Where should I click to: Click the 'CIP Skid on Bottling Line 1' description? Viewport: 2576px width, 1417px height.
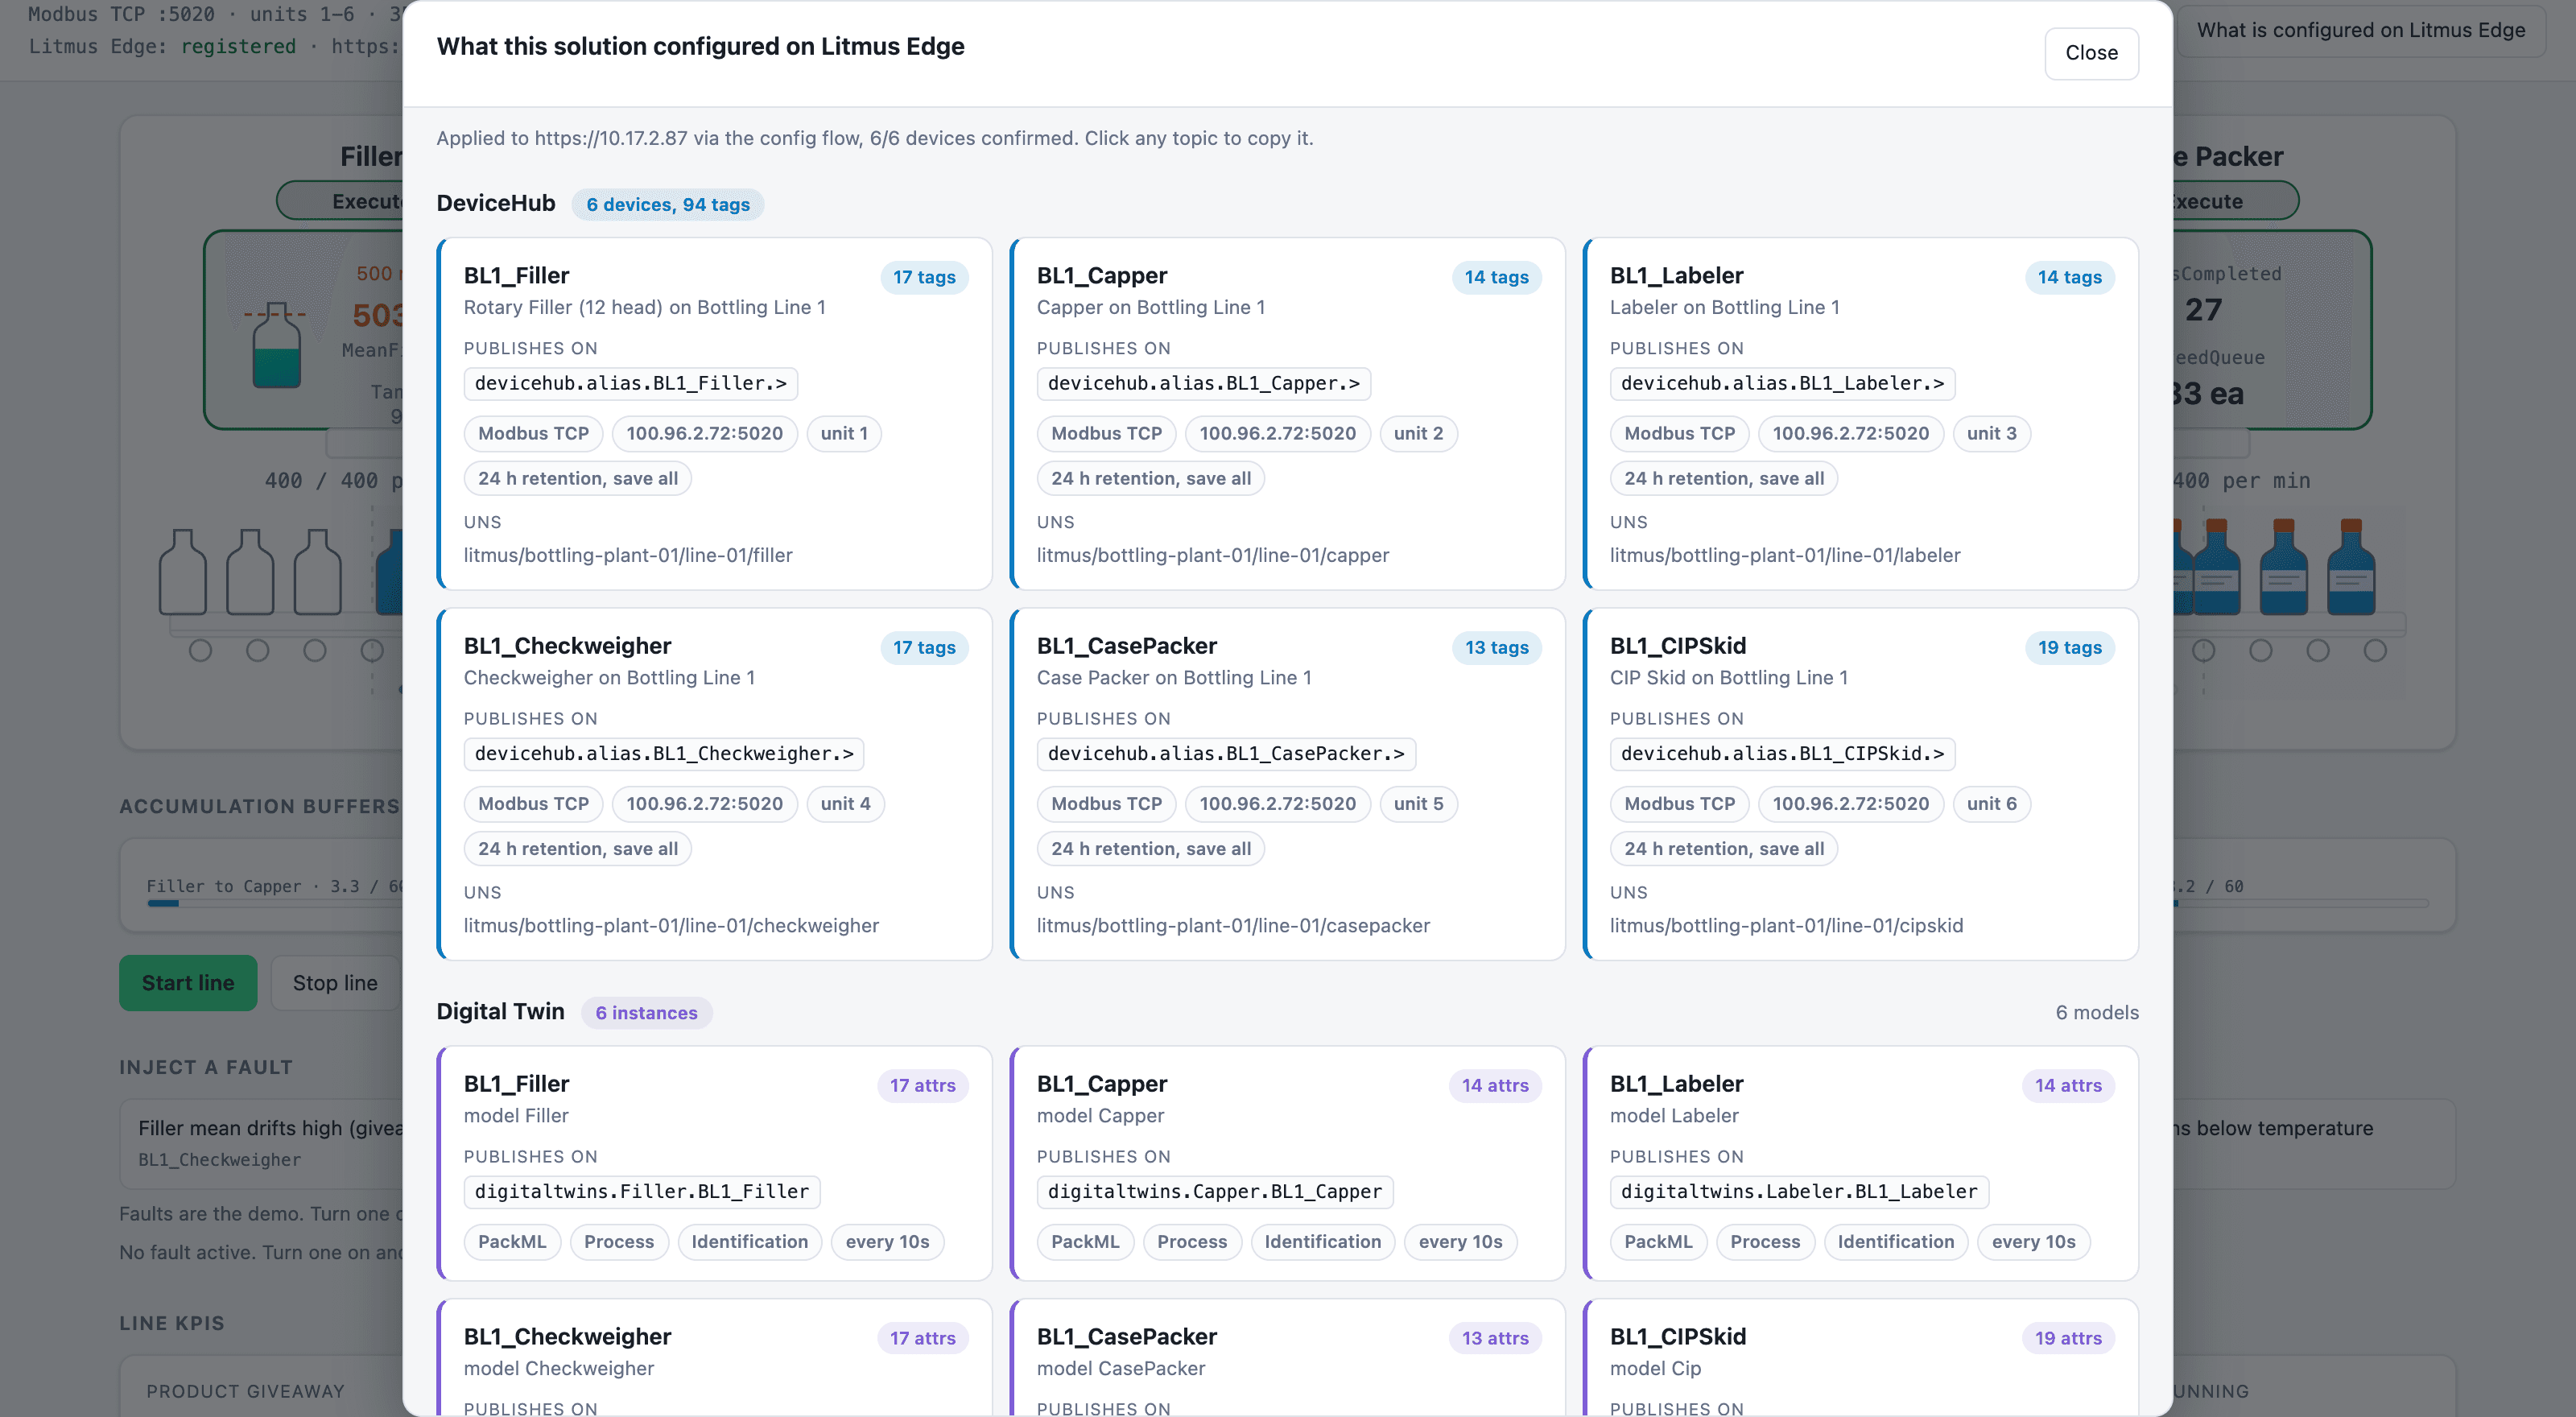pyautogui.click(x=1729, y=678)
